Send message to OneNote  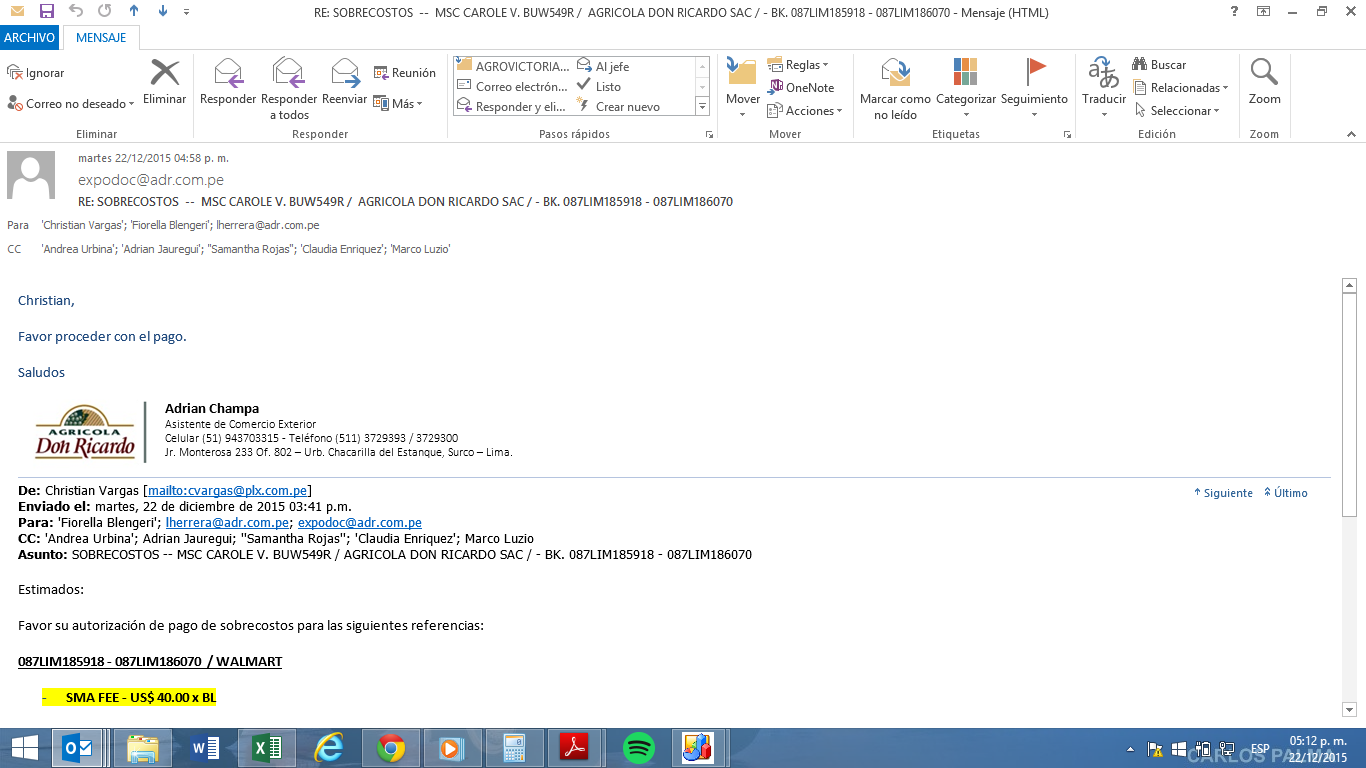(801, 87)
